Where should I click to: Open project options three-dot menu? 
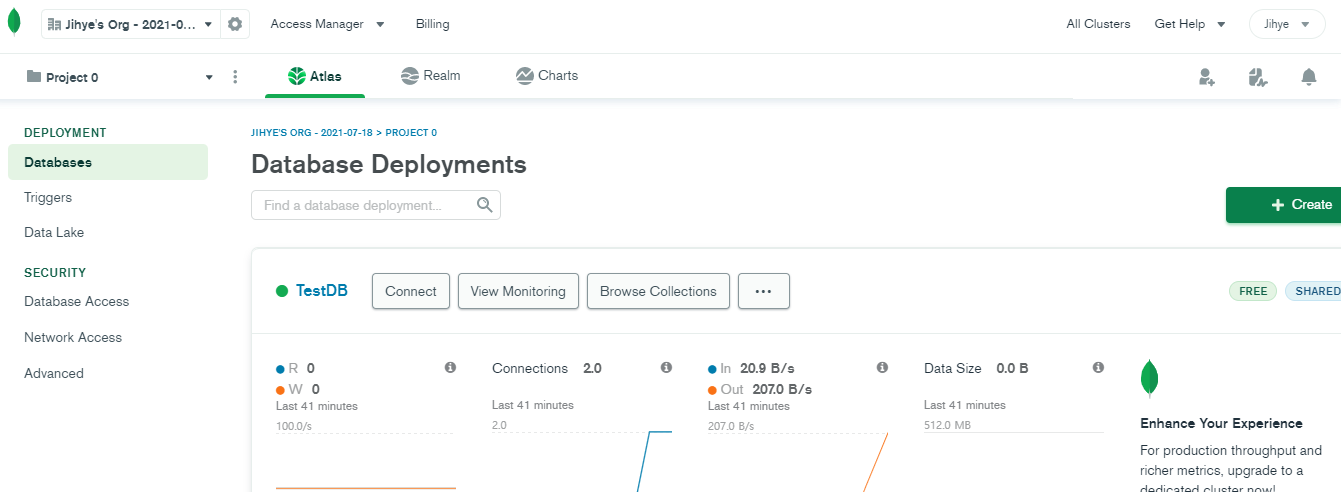pos(235,77)
